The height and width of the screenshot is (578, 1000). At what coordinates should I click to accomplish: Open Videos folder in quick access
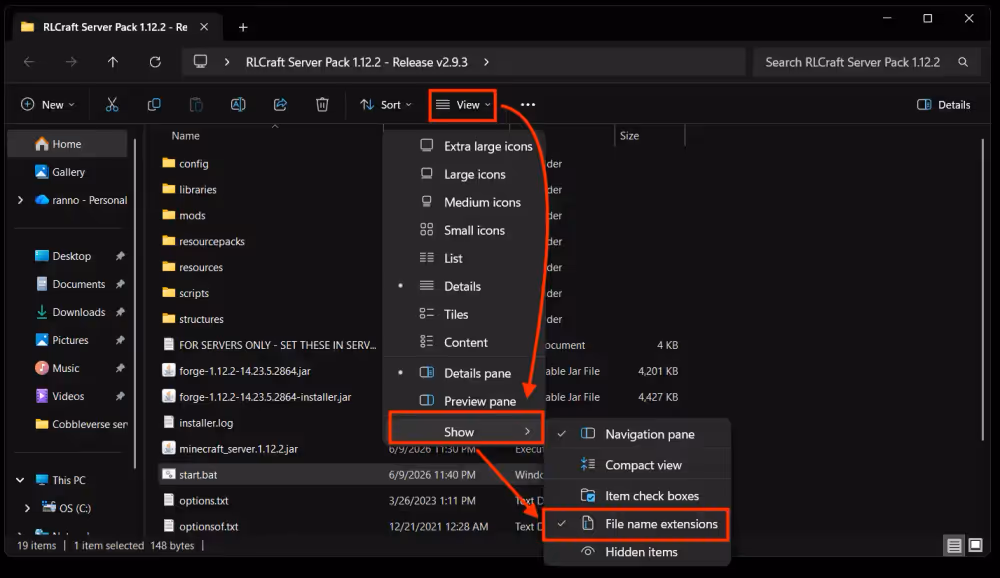[x=68, y=396]
